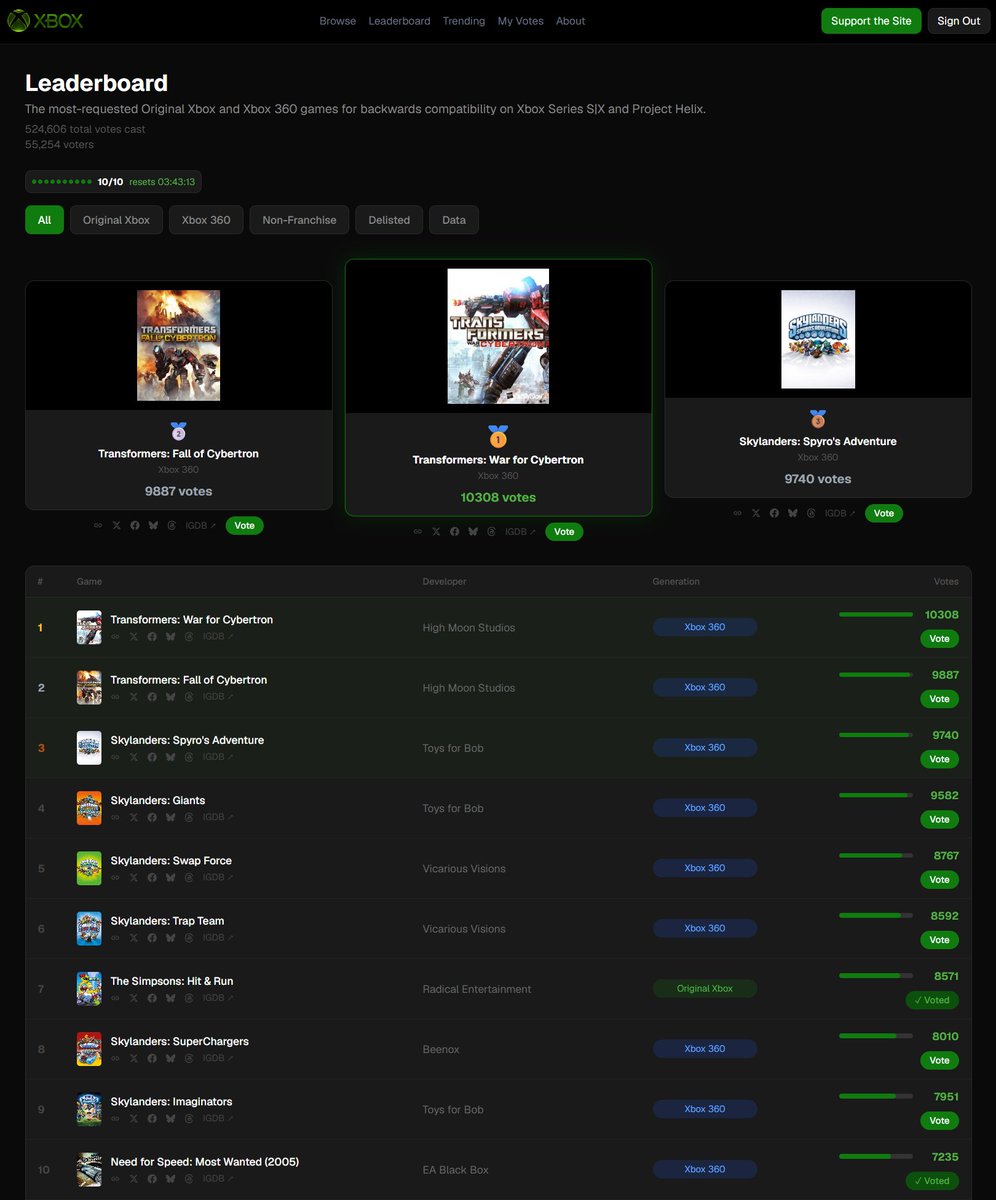Click Xbox 360 badge on Skylanders: SuperChargers row
996x1200 pixels.
click(705, 1049)
